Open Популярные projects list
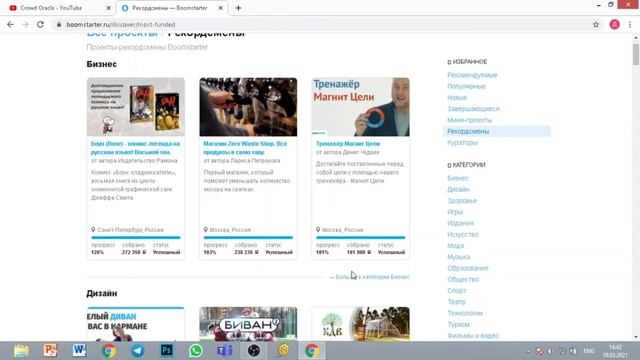640x360 pixels. click(466, 86)
